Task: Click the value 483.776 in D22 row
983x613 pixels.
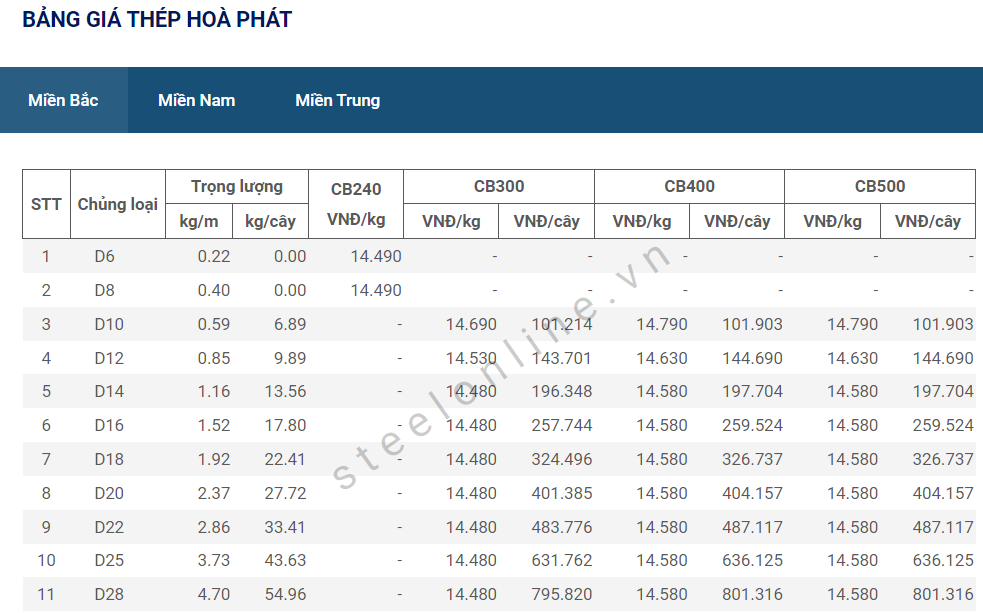Action: tap(562, 527)
